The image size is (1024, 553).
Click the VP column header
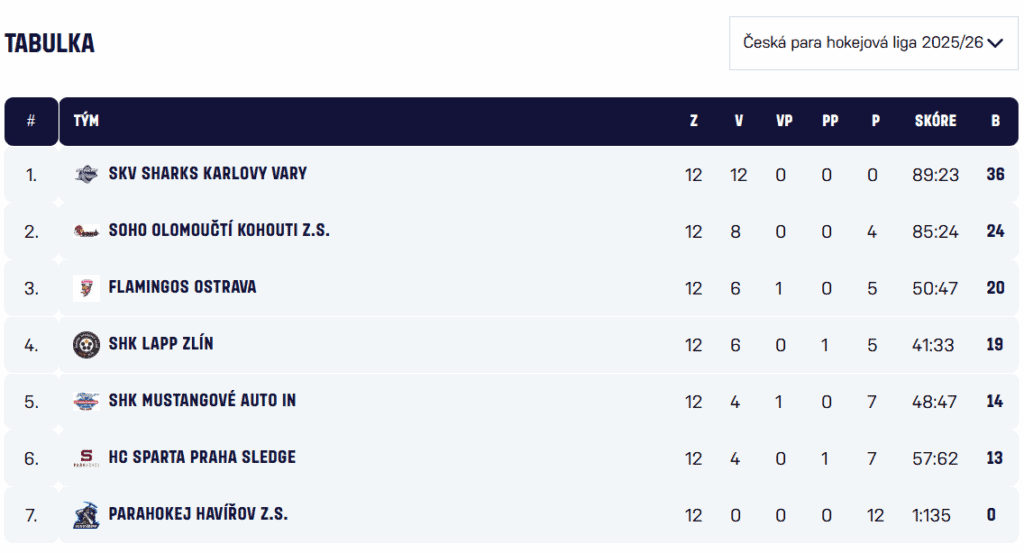tap(784, 121)
